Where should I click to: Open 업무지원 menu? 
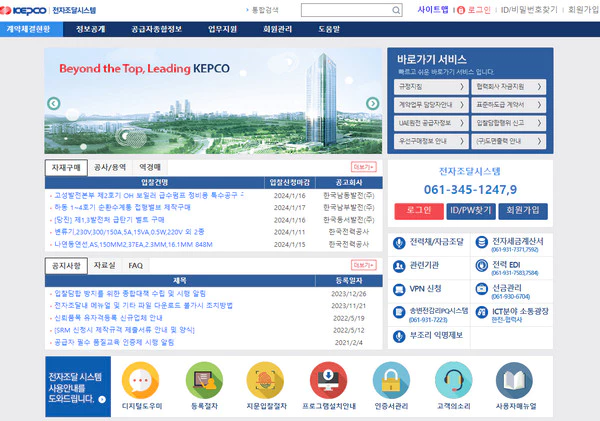pyautogui.click(x=223, y=29)
